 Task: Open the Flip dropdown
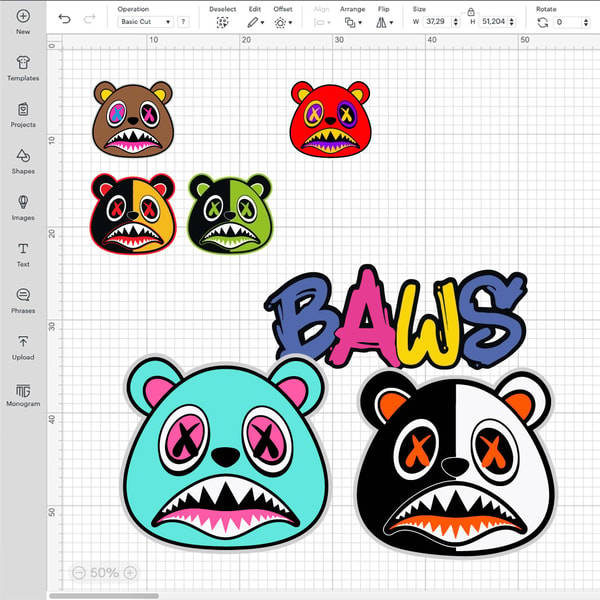384,23
